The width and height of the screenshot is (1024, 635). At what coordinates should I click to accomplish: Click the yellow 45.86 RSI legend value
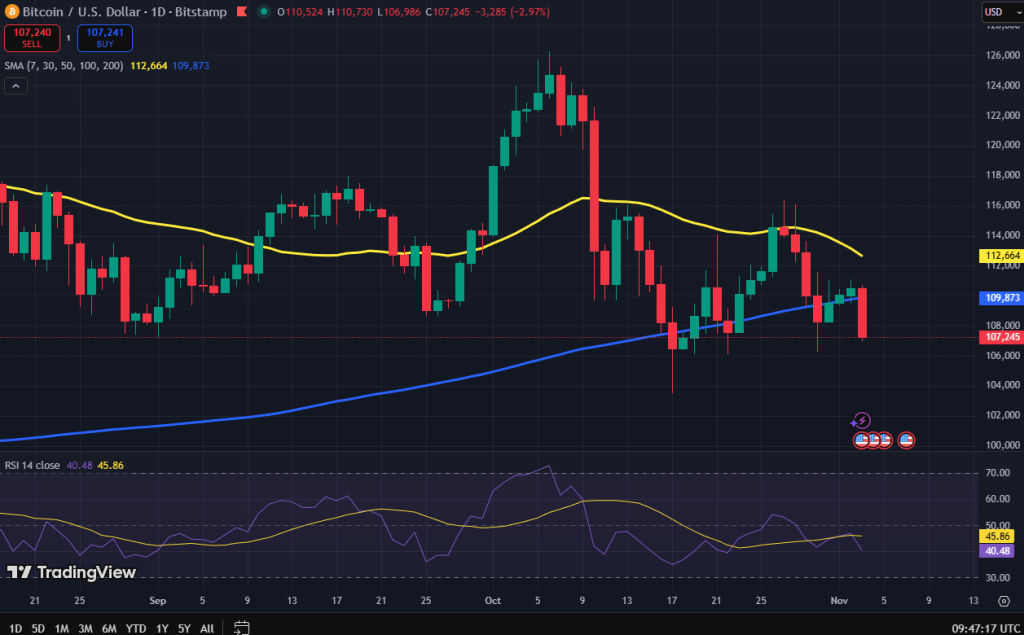click(x=110, y=465)
